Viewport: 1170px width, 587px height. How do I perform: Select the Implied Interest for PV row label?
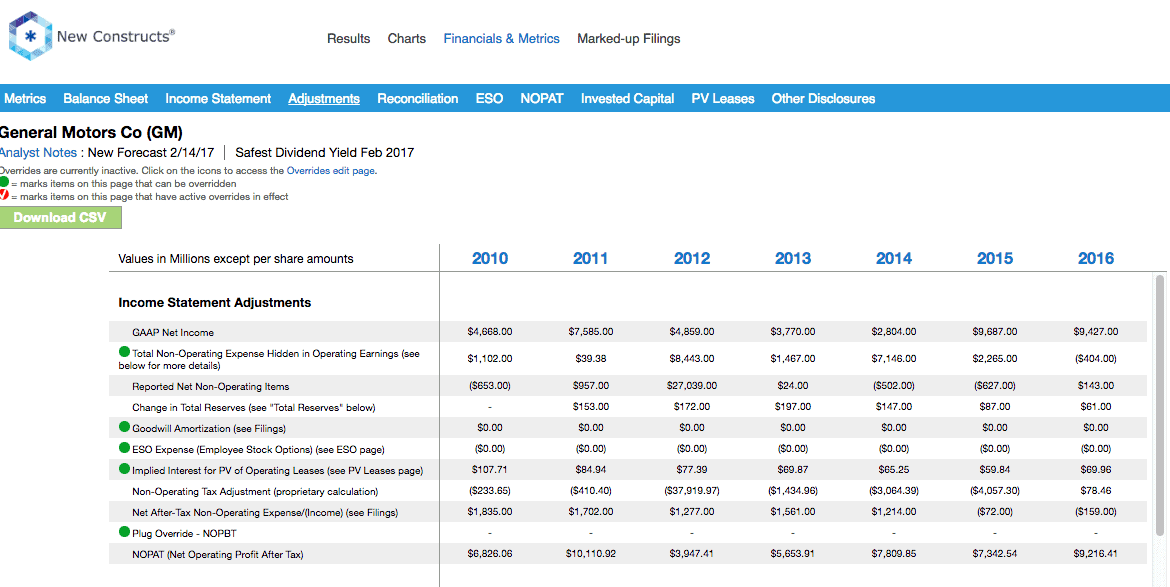[278, 471]
